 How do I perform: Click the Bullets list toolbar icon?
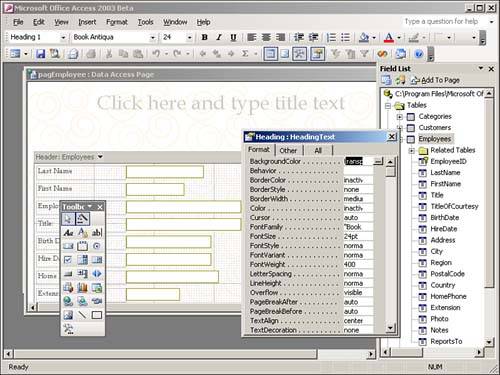[345, 37]
